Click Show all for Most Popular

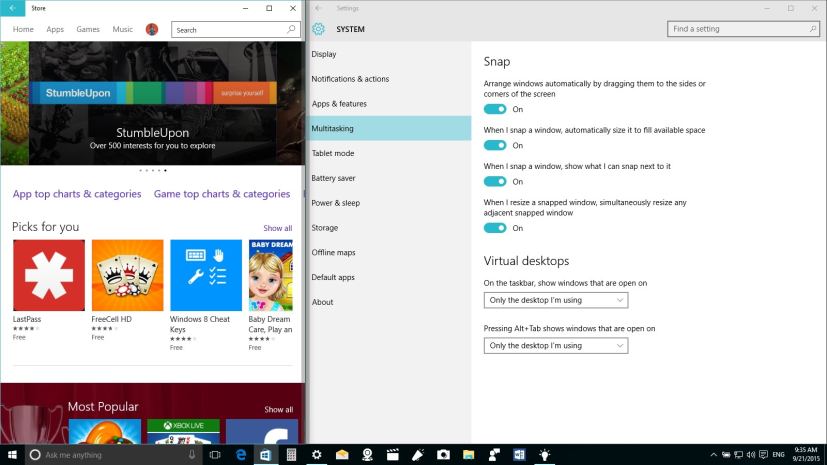[x=278, y=409]
